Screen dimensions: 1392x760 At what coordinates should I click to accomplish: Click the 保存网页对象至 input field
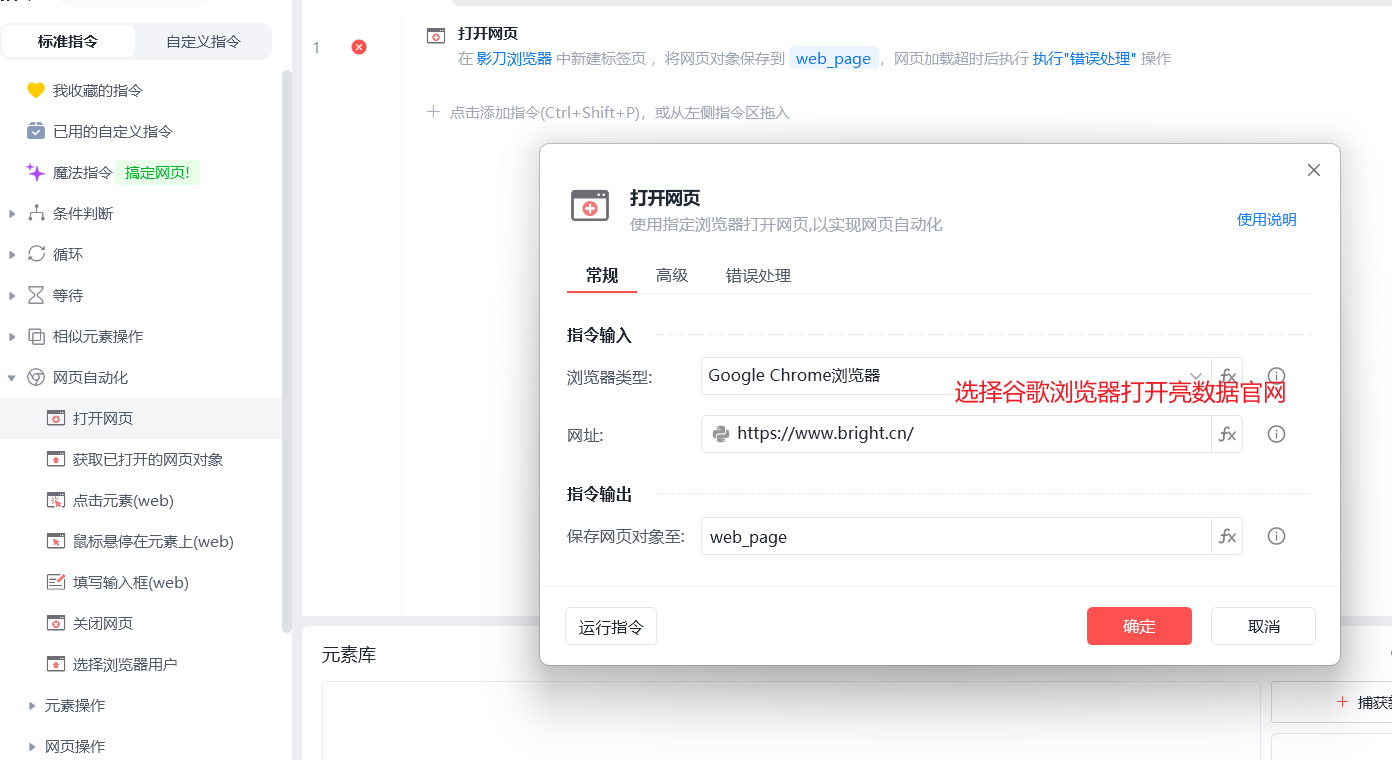tap(956, 536)
